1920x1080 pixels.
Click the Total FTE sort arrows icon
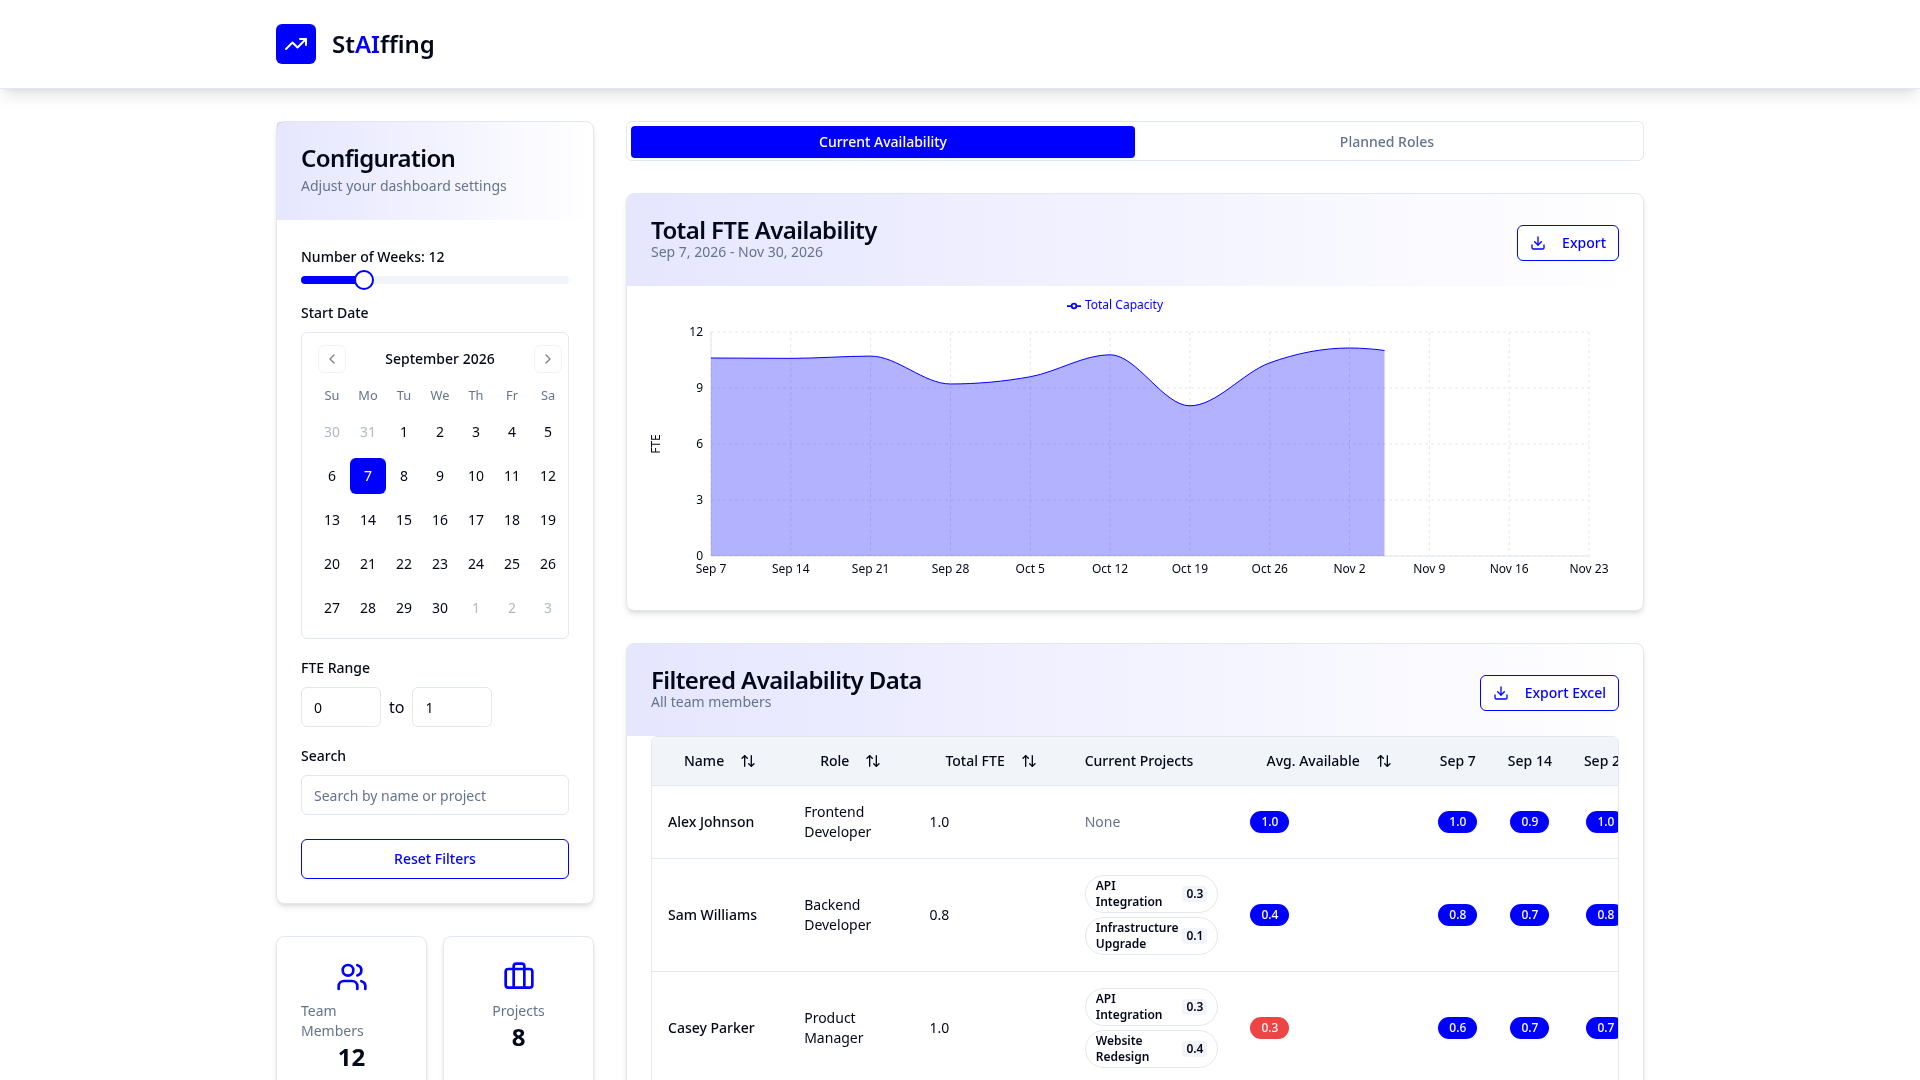[1029, 761]
